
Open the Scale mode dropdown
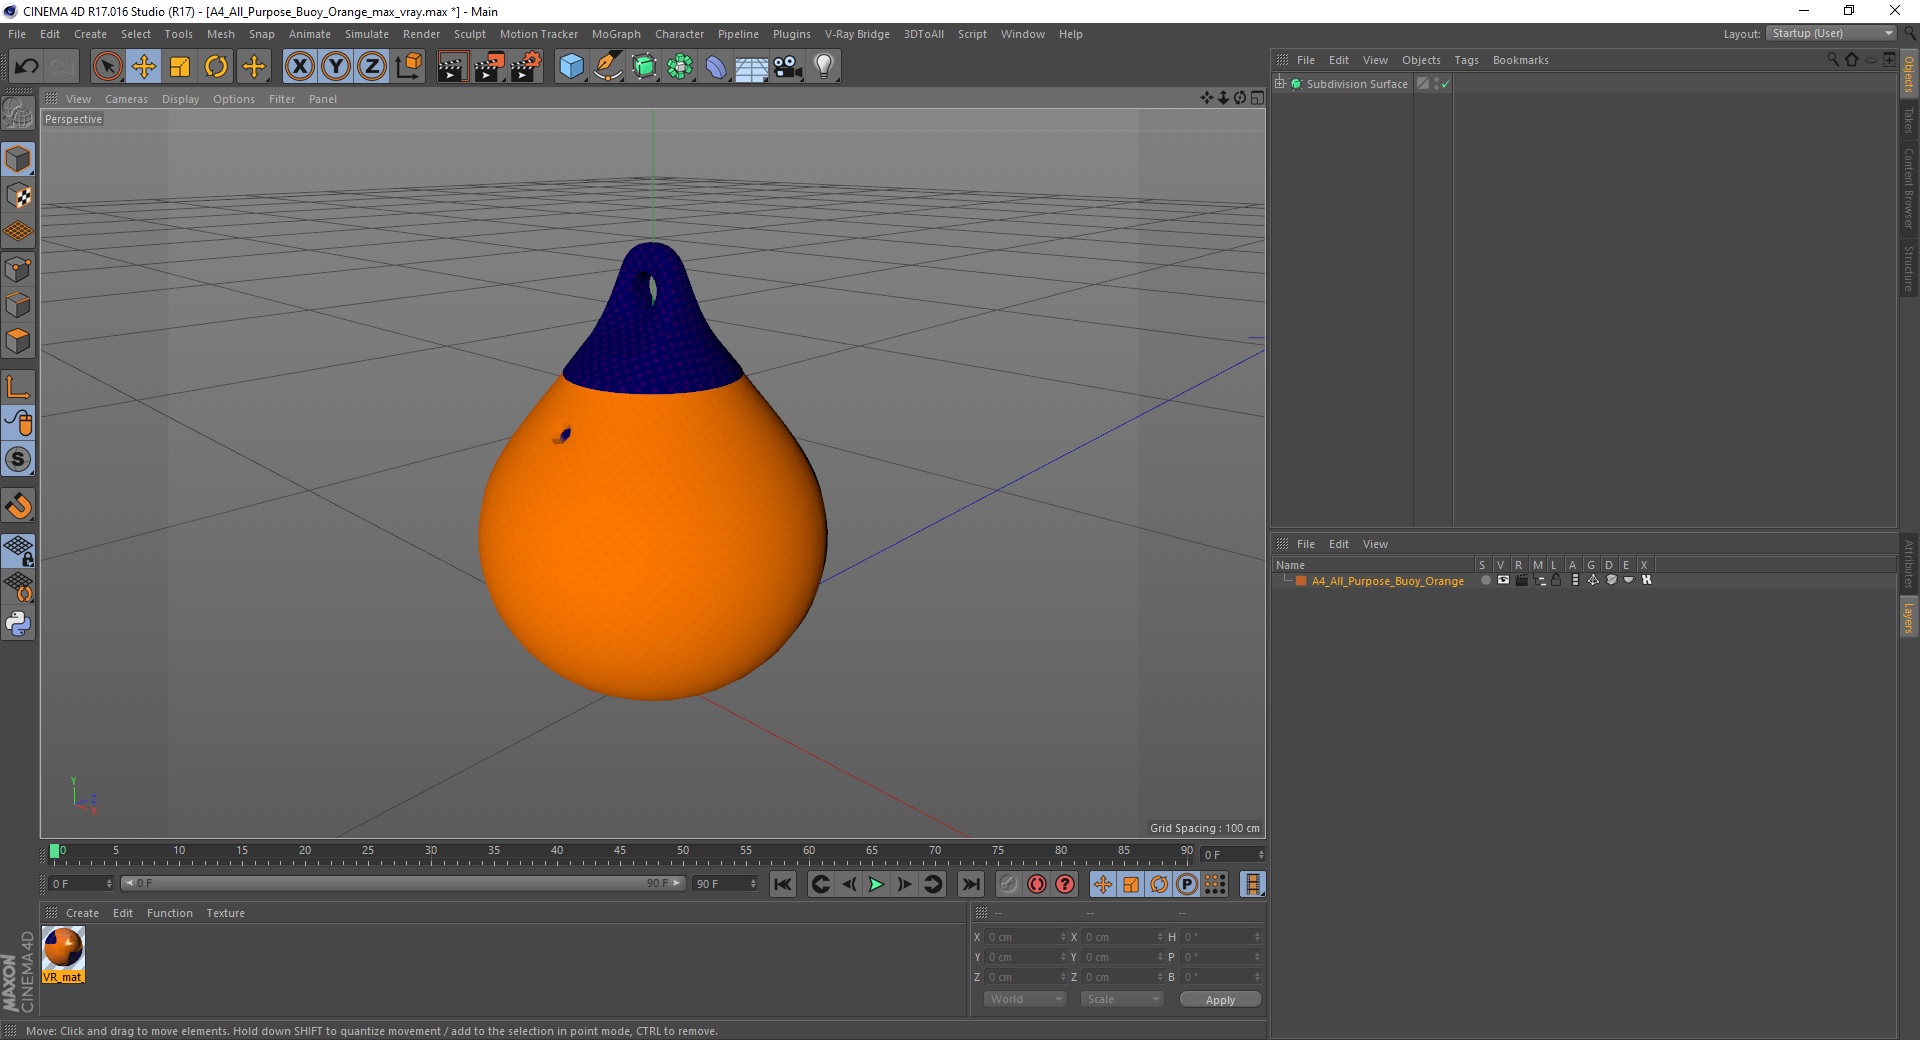coord(1122,999)
